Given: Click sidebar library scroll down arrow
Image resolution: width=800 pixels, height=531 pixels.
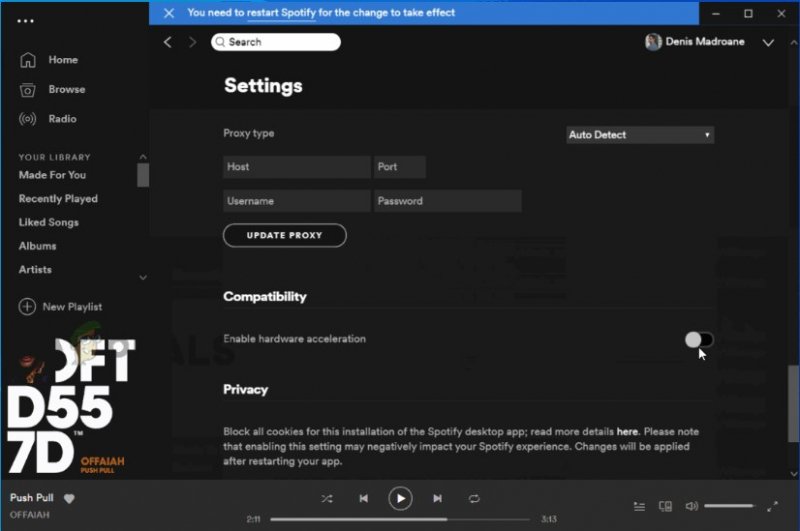Looking at the screenshot, I should tap(143, 277).
